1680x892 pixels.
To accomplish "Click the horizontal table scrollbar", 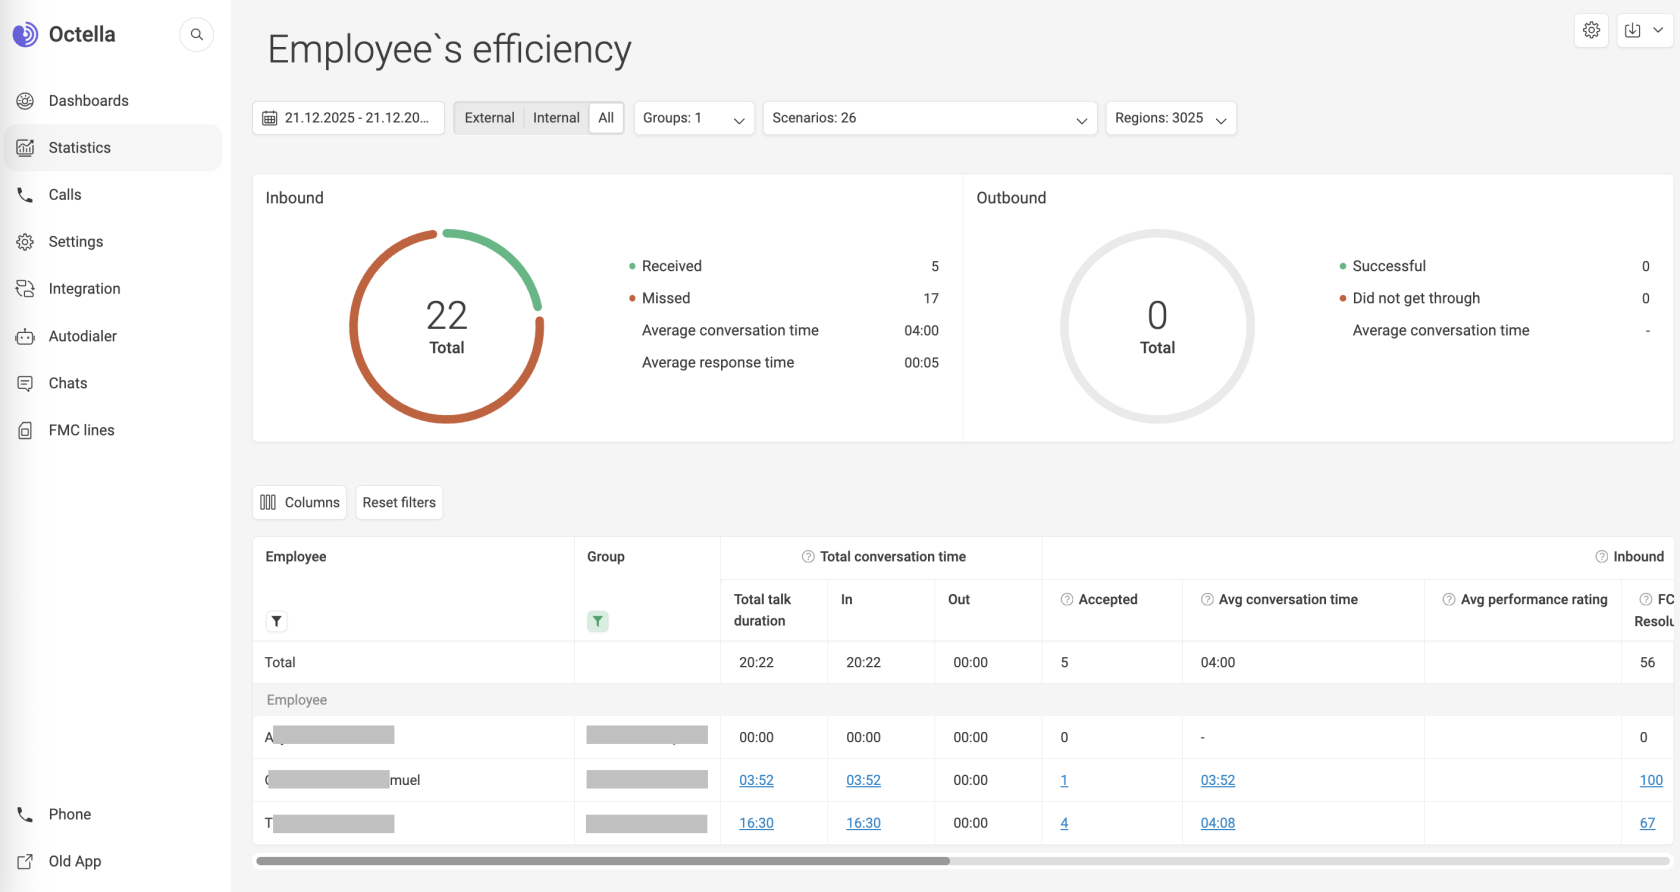I will 603,860.
